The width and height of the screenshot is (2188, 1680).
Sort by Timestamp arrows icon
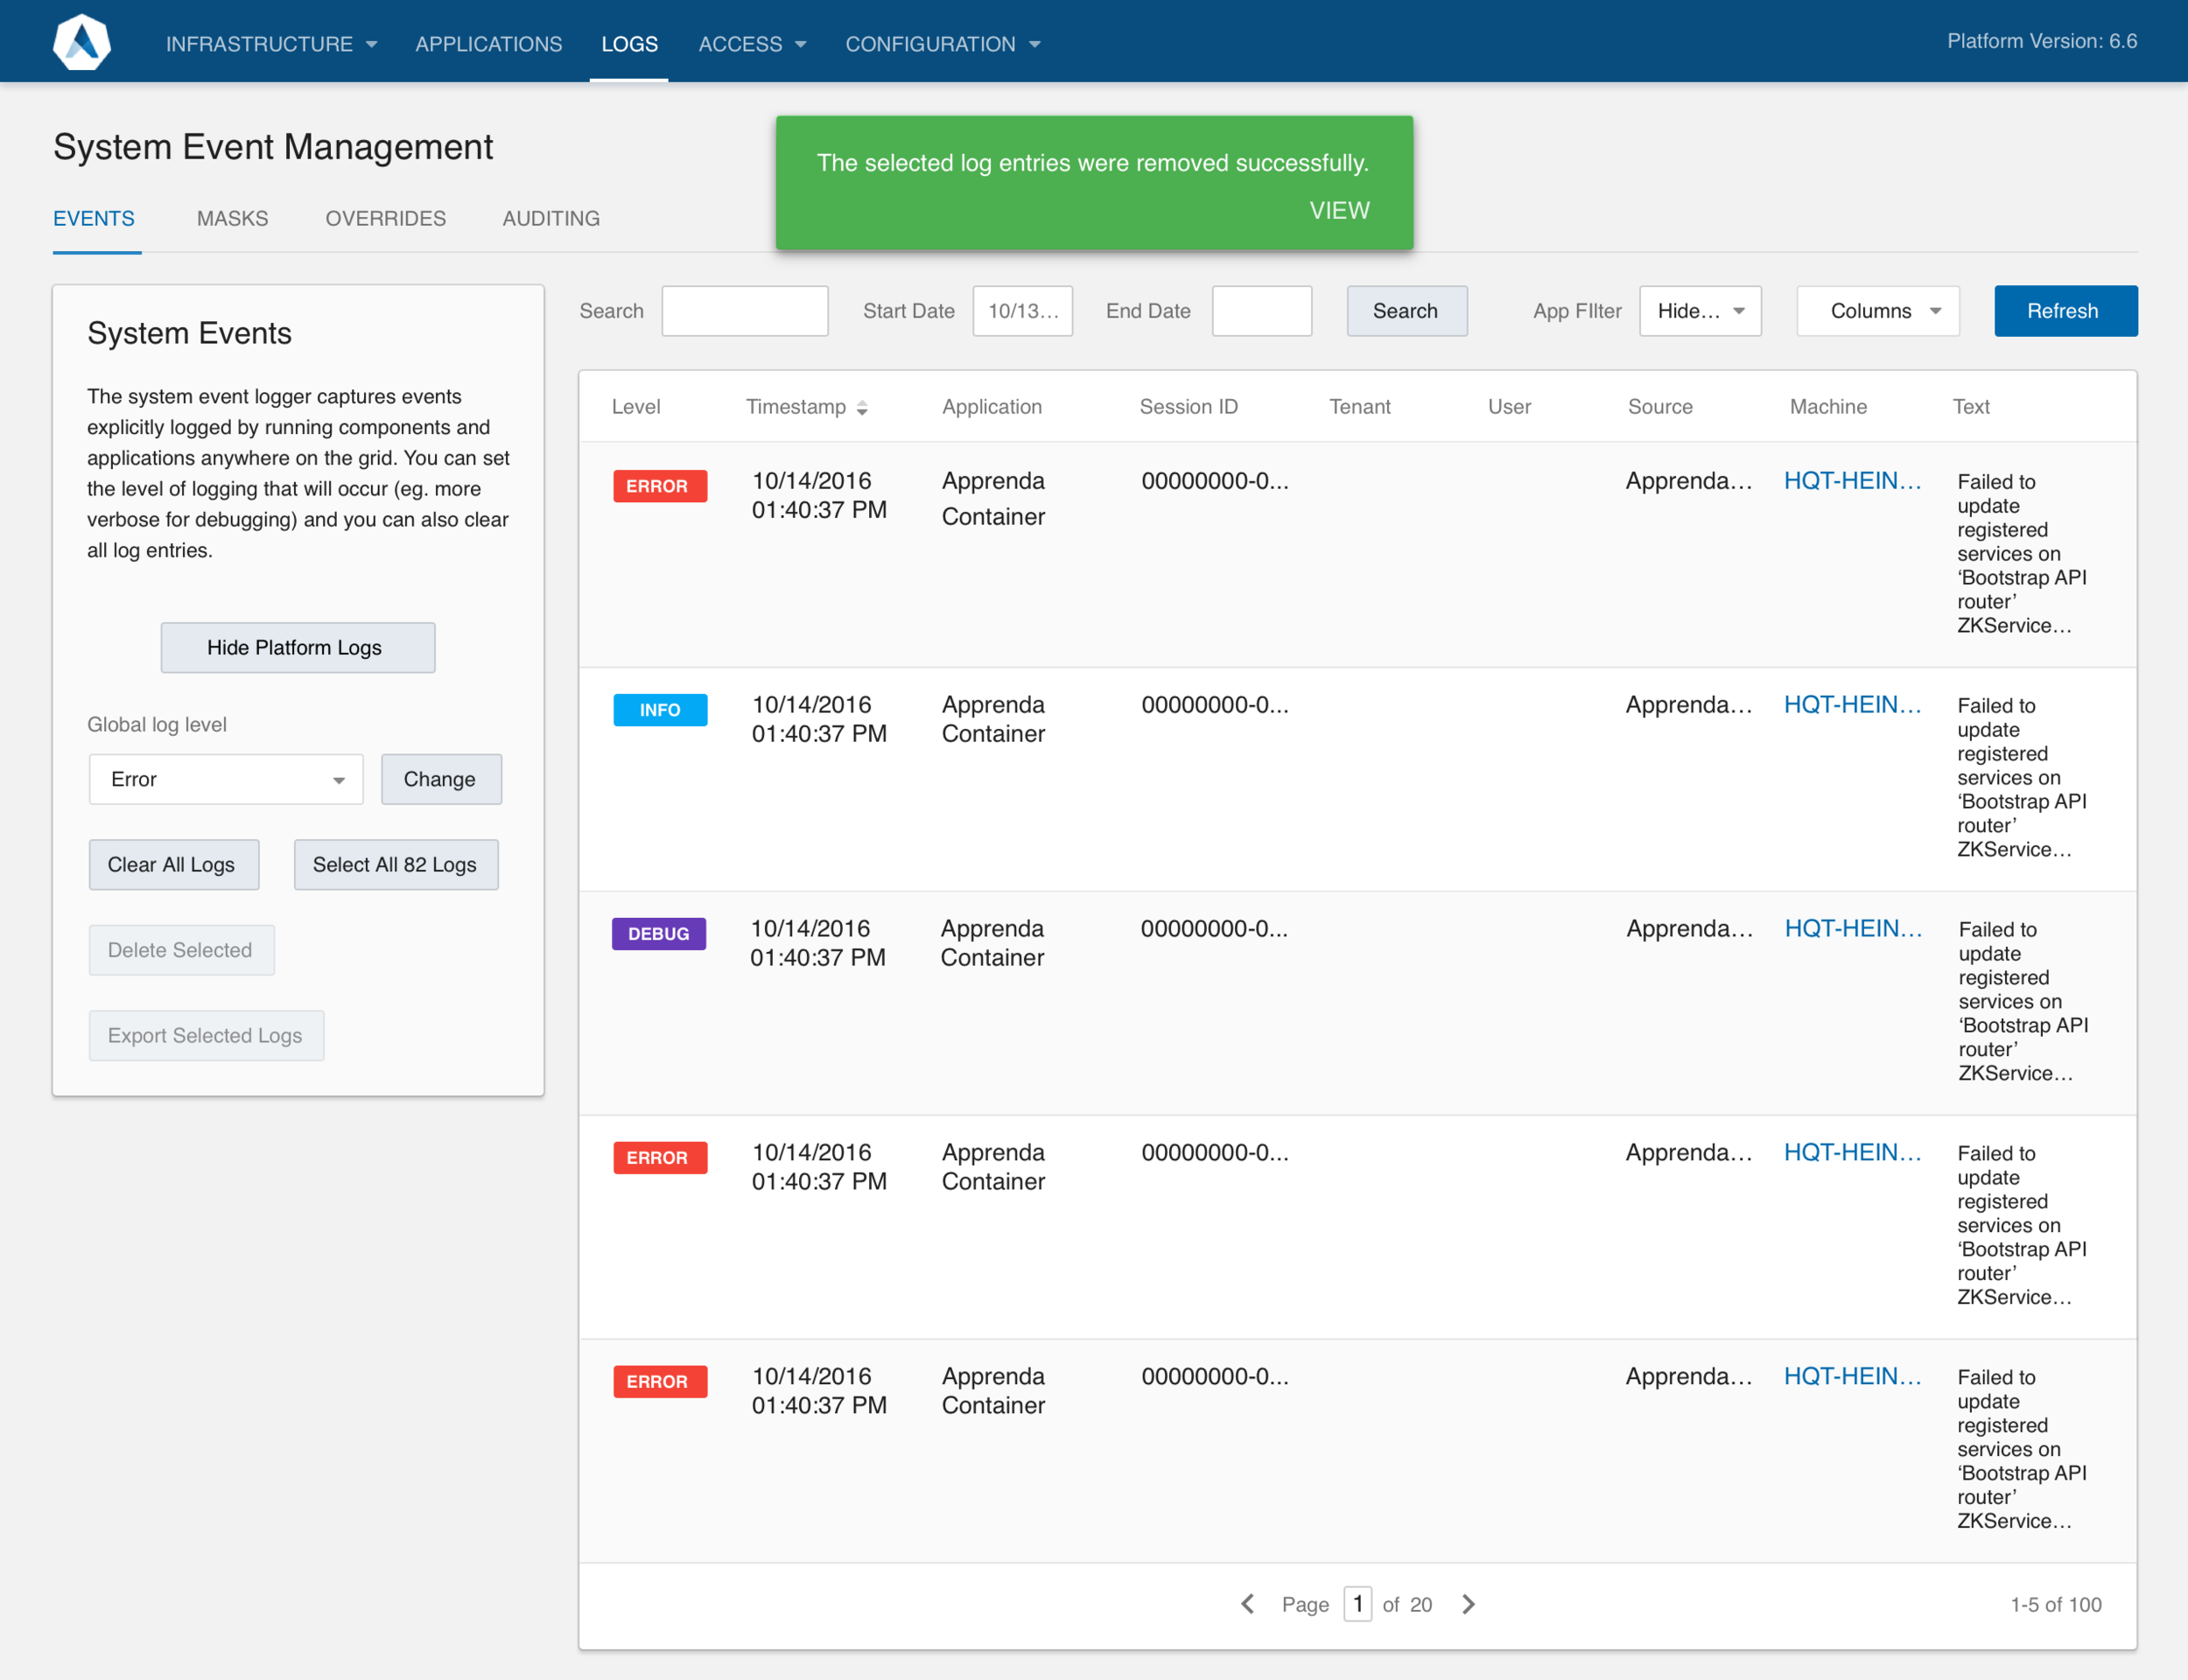click(862, 408)
